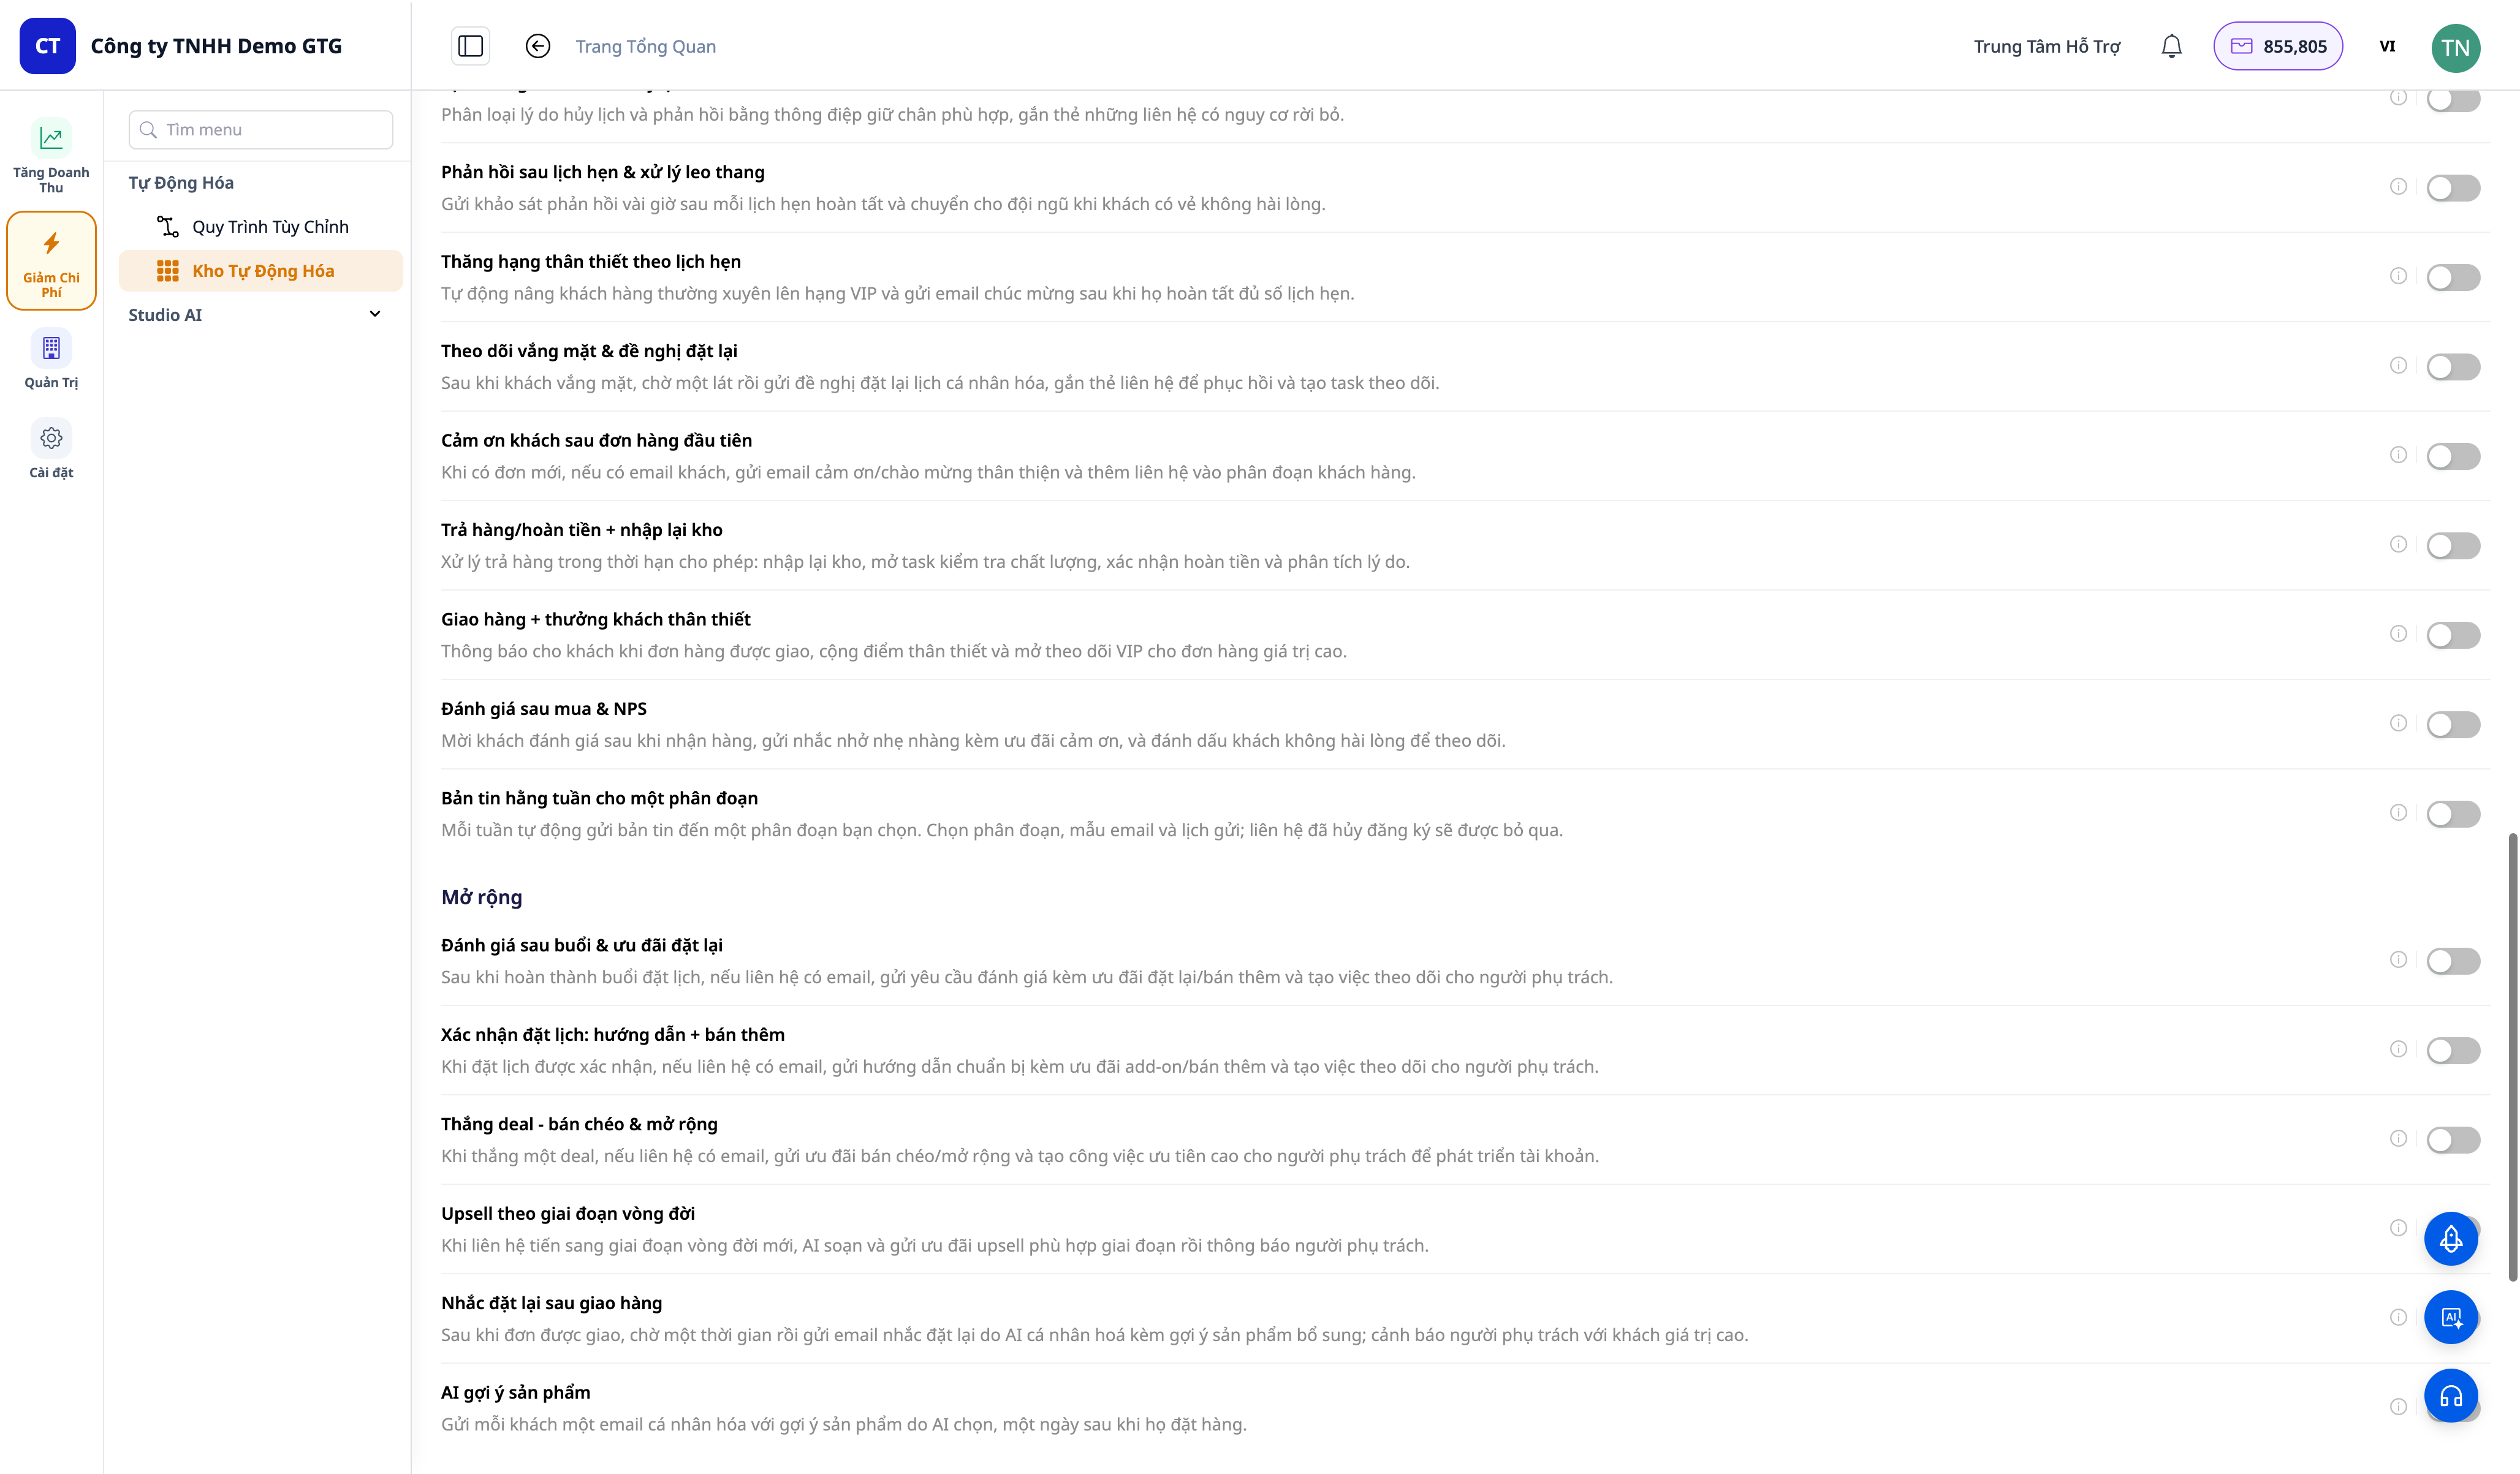Show info for Nhắc đặt lại sau giao hàng
The height and width of the screenshot is (1474, 2520).
(2398, 1318)
